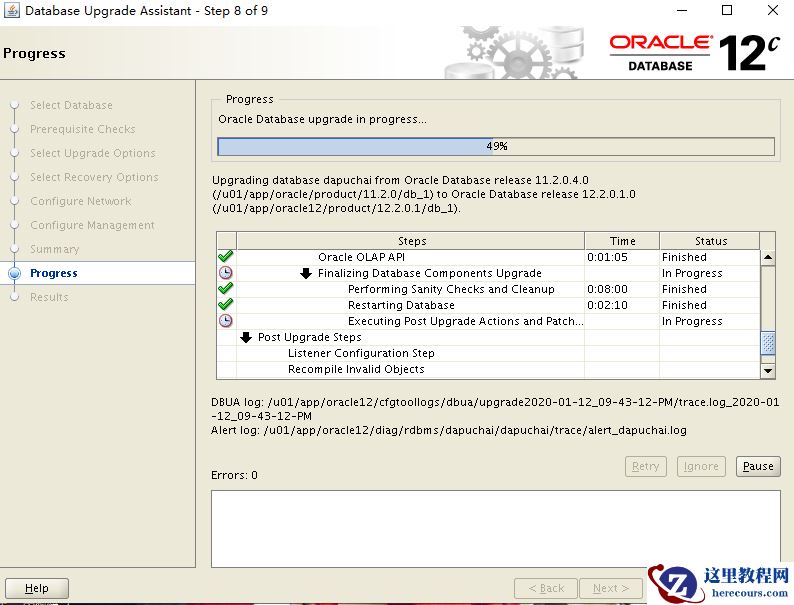Image resolution: width=794 pixels, height=605 pixels.
Task: Select the Select Upgrade Options step
Action: pyautogui.click(x=93, y=153)
